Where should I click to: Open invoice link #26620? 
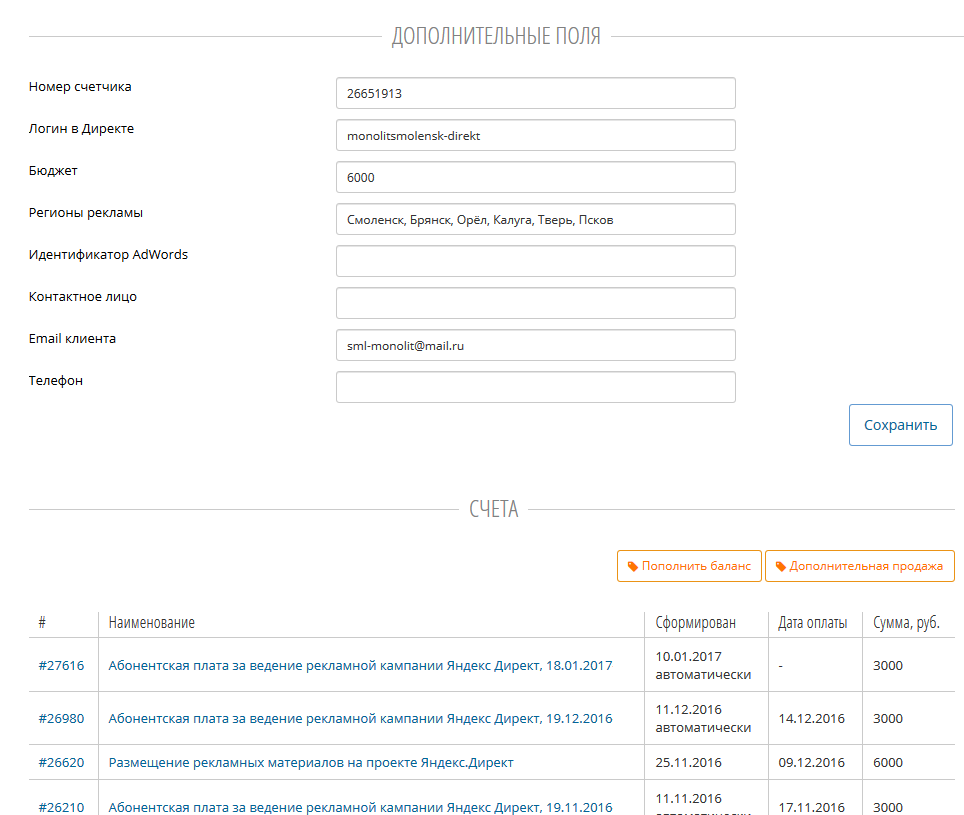61,763
